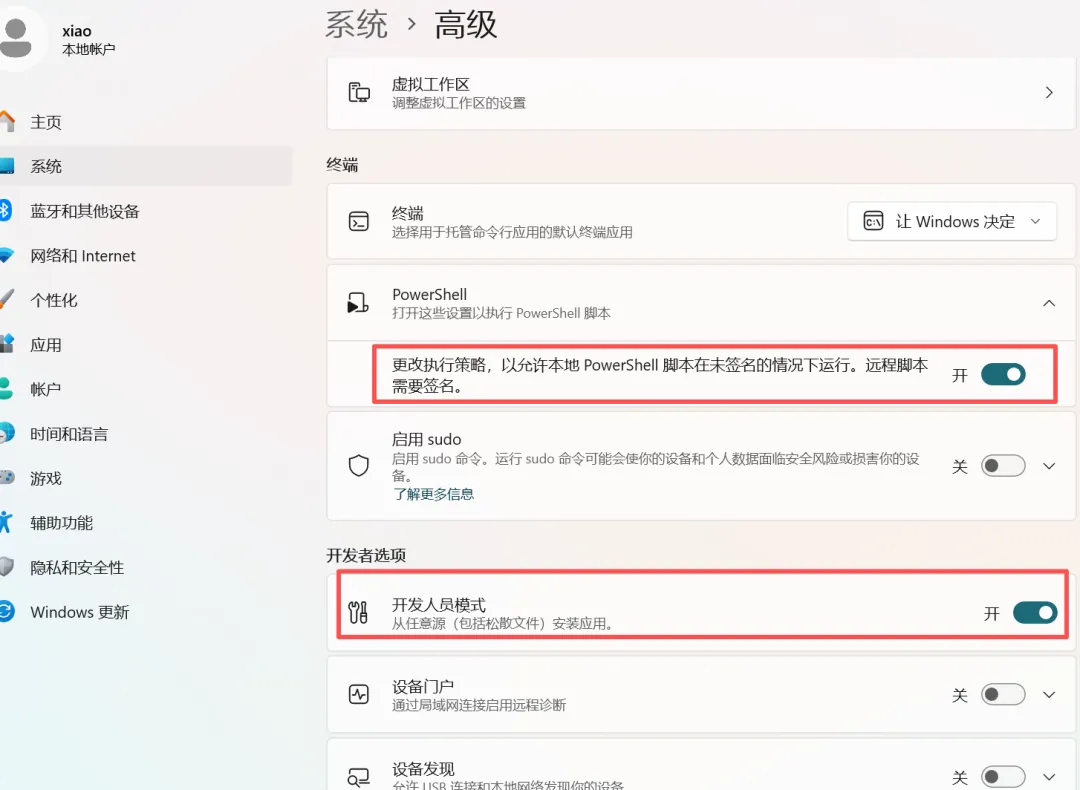The width and height of the screenshot is (1080, 790).
Task: Click the monitor icon beside 系统
Action: [x=7, y=166]
